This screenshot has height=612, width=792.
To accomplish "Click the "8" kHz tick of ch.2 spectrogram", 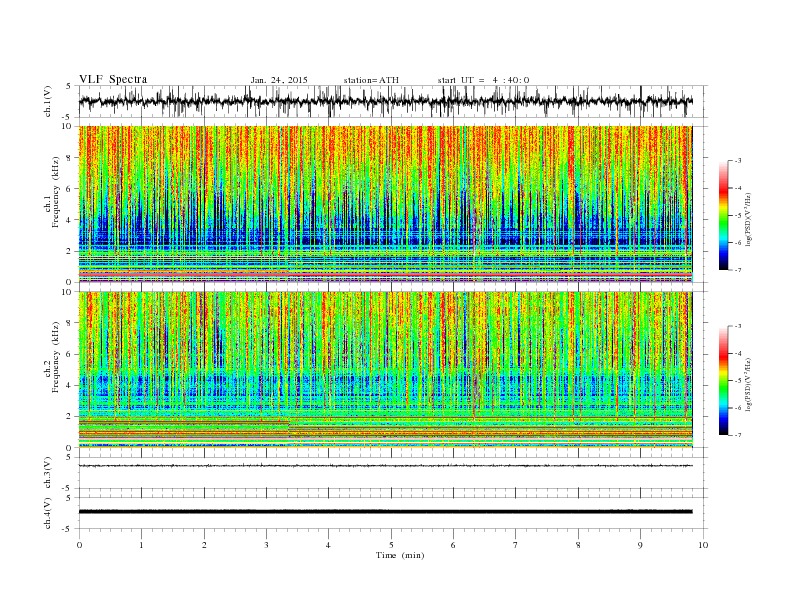I will 70,323.
